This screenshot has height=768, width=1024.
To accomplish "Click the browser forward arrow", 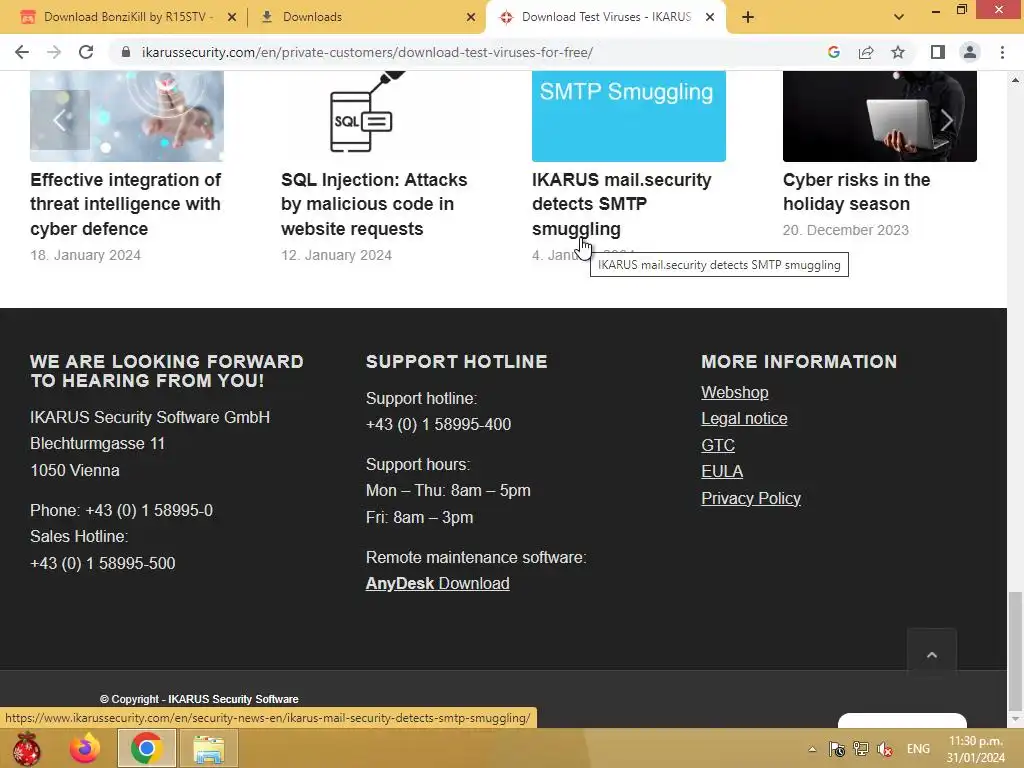I will coord(54,52).
